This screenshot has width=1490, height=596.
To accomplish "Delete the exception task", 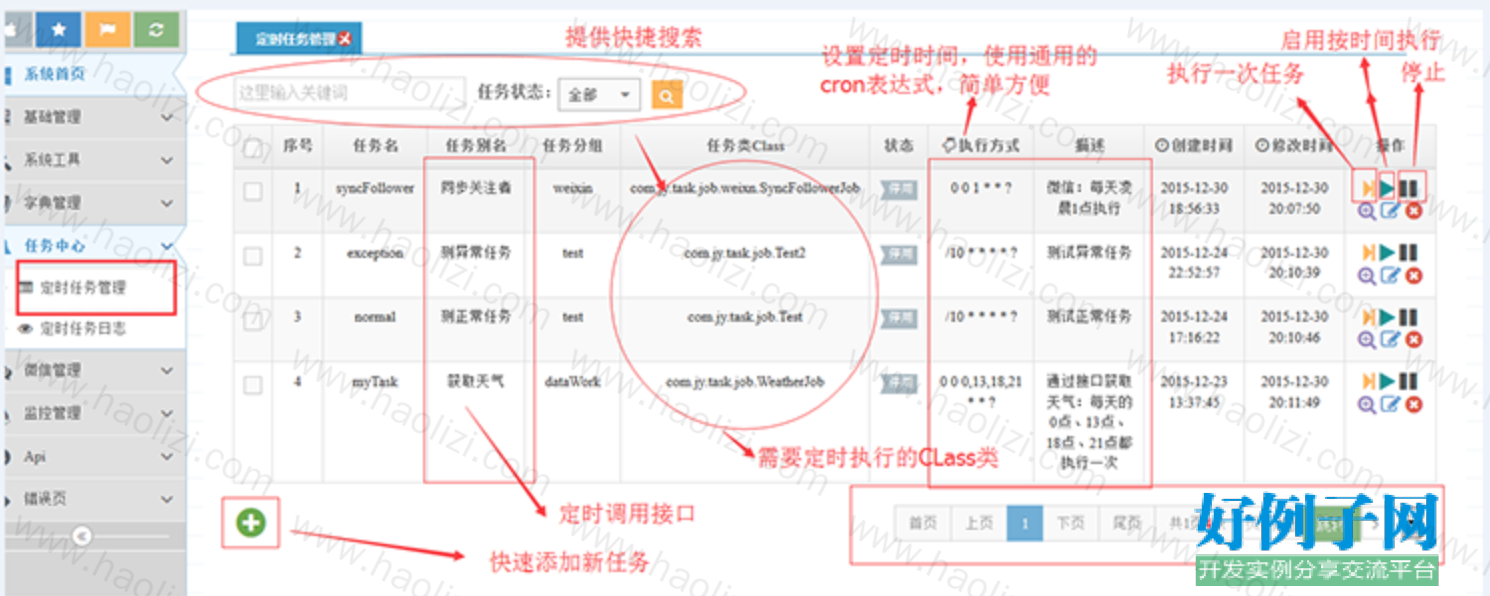I will (x=1413, y=275).
